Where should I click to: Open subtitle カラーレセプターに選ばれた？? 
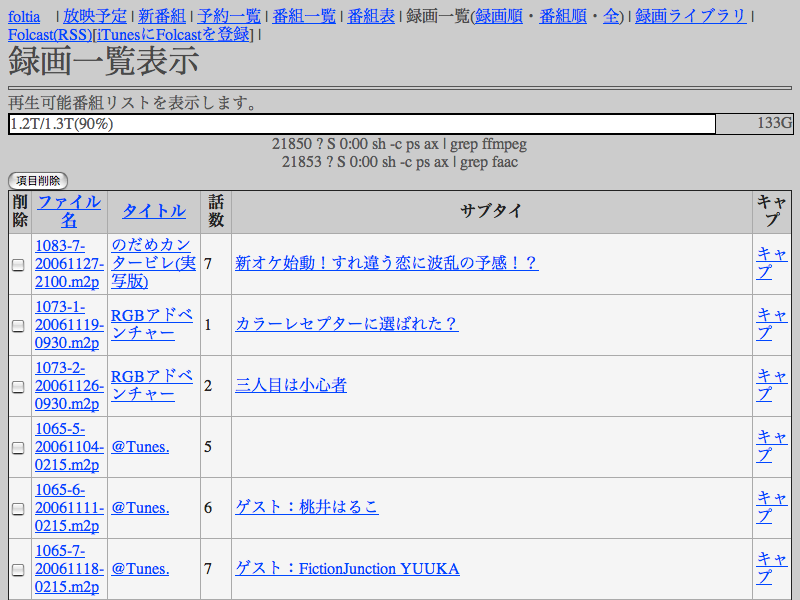(346, 324)
